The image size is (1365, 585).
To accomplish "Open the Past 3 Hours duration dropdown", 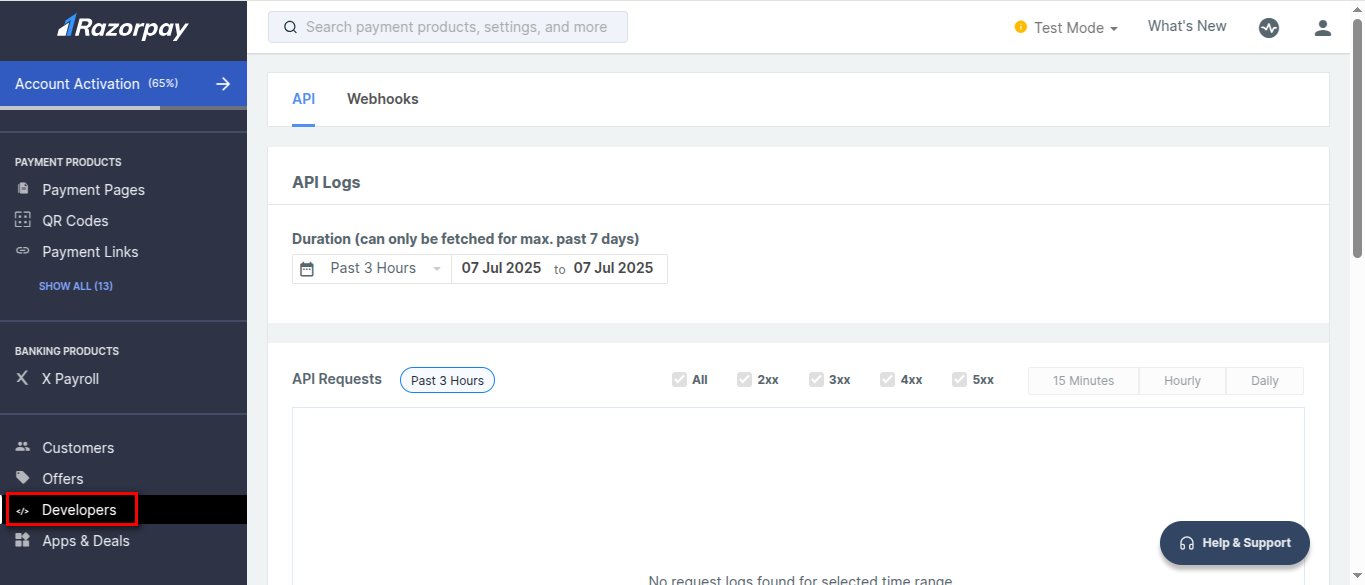I will pyautogui.click(x=372, y=269).
